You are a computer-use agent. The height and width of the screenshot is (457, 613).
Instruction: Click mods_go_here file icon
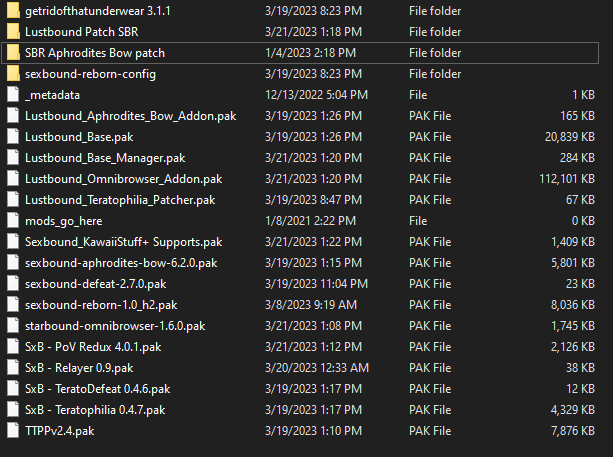(13, 221)
